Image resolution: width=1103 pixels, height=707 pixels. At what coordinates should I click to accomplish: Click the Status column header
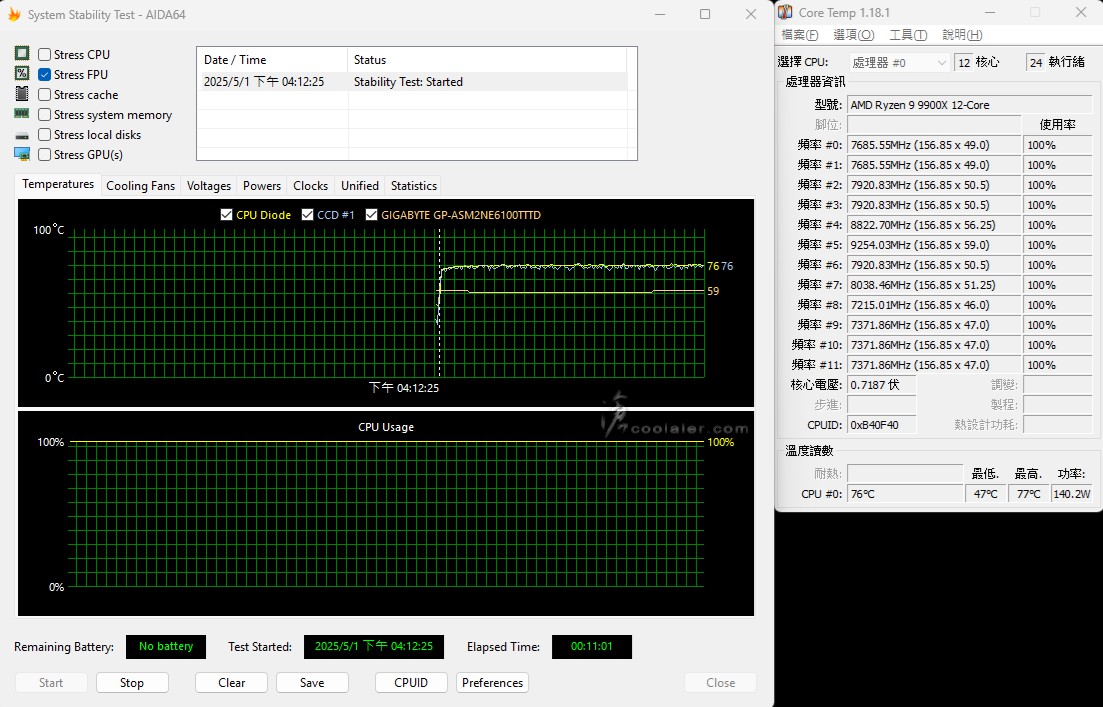pos(487,60)
